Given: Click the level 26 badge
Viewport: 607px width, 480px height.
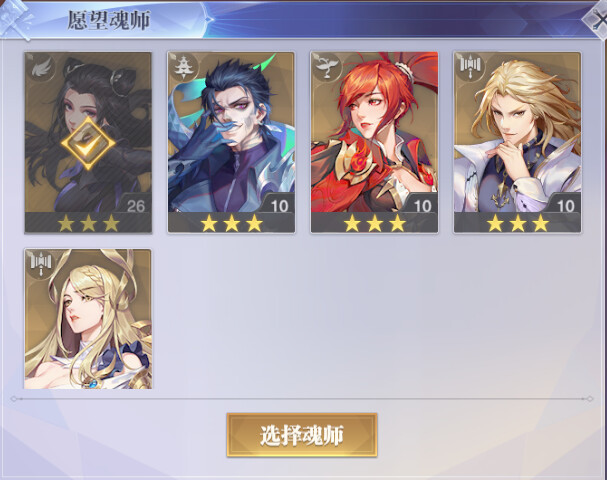Looking at the screenshot, I should (135, 205).
